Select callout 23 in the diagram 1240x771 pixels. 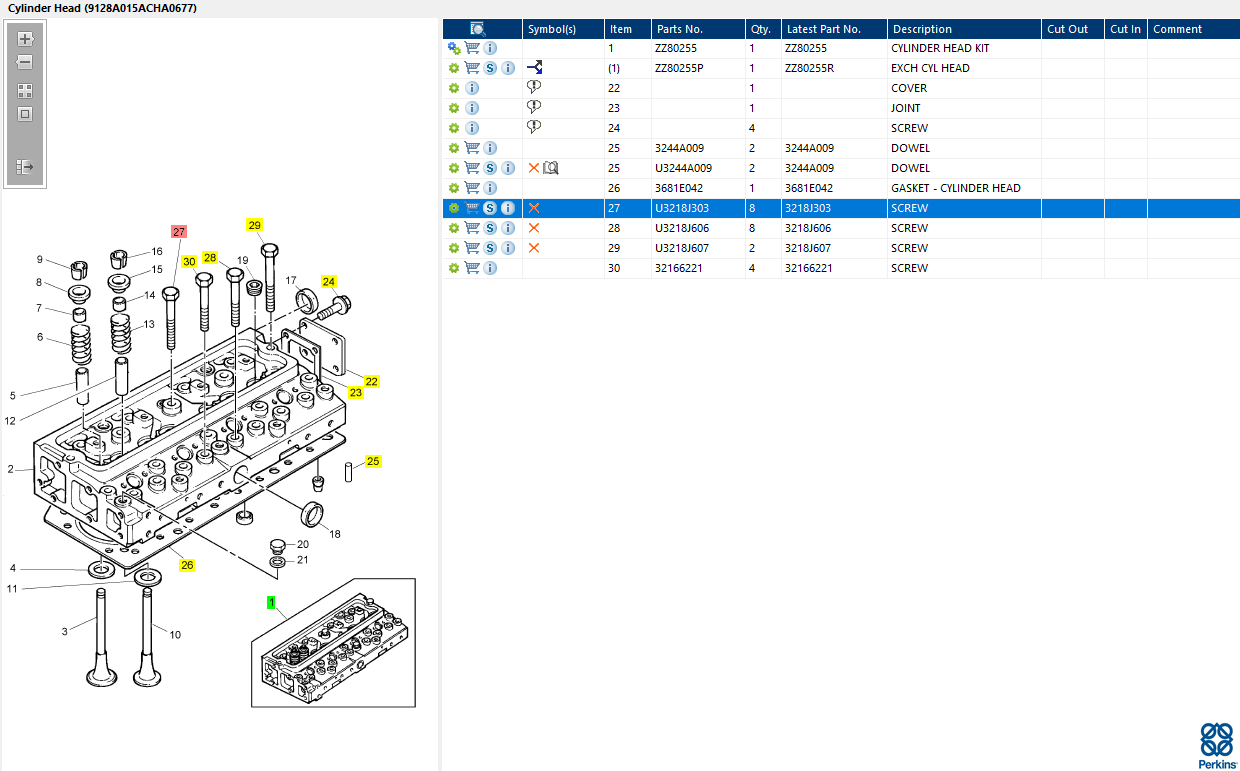tap(356, 393)
